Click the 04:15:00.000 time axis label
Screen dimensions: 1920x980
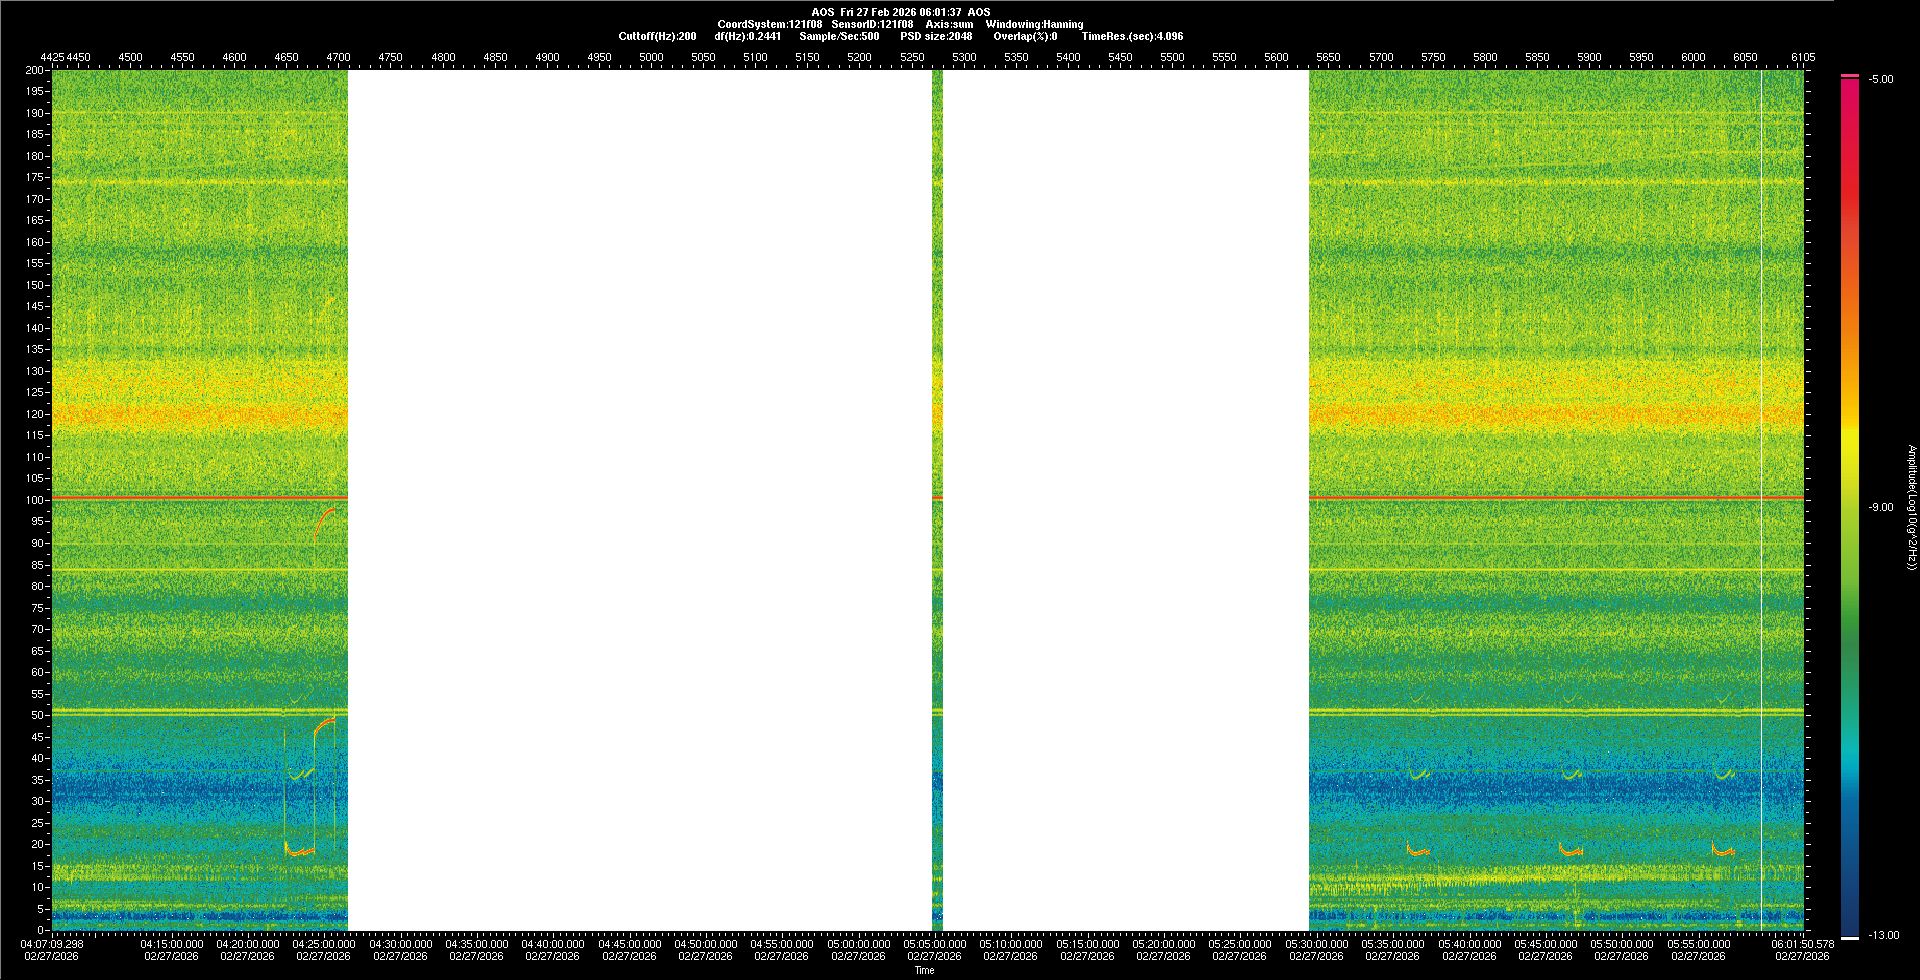click(171, 944)
